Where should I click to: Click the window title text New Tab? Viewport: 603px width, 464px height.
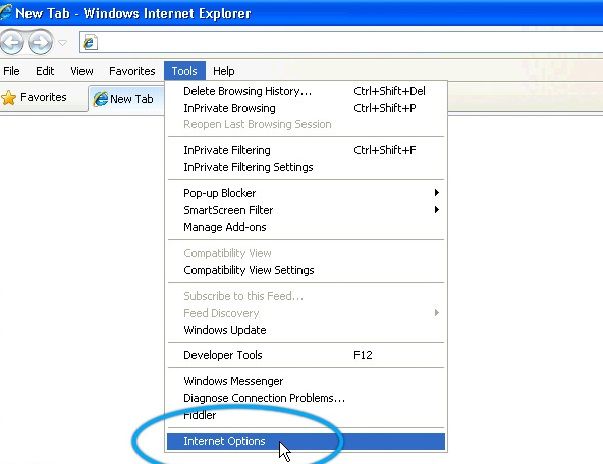pyautogui.click(x=42, y=13)
